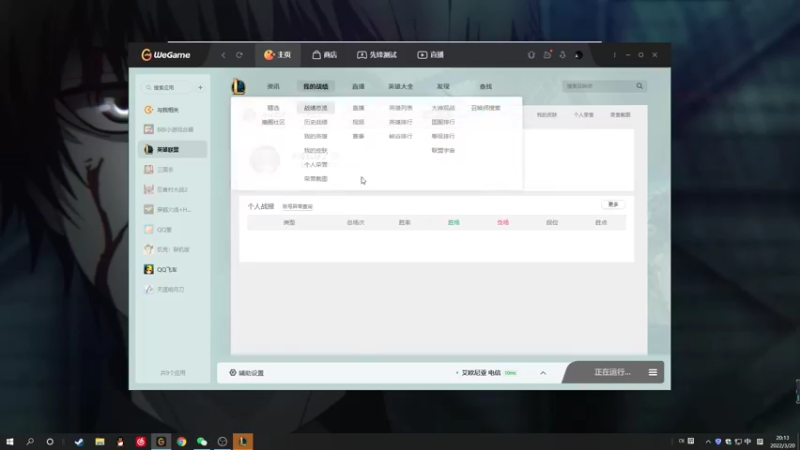Click the 账号异常查询 link
The image size is (800, 450).
tap(297, 207)
